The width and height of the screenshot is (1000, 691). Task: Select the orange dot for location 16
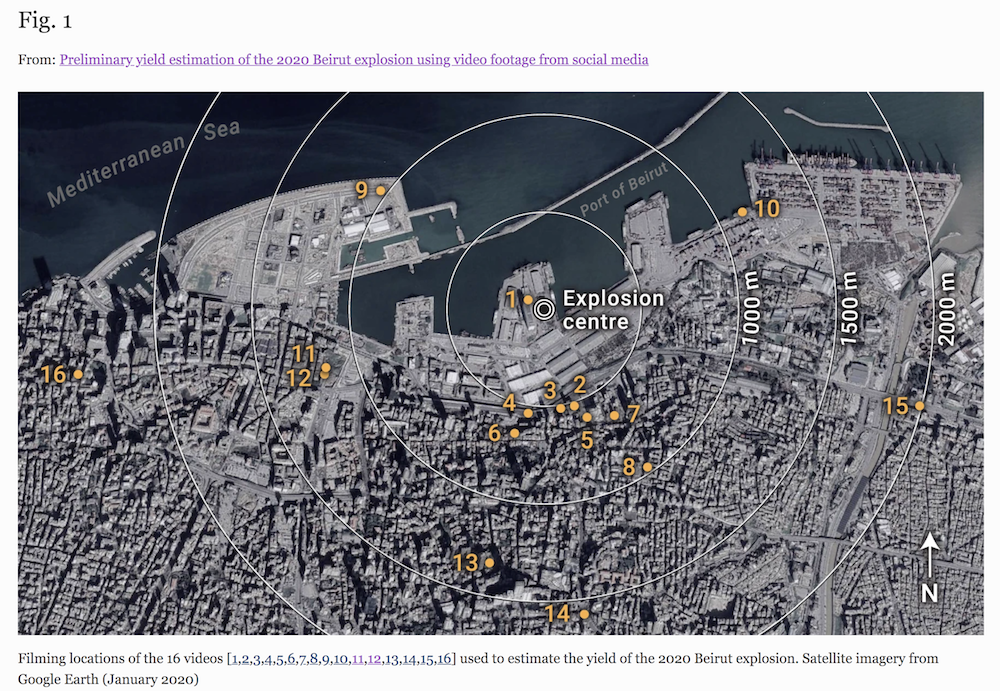click(x=78, y=375)
